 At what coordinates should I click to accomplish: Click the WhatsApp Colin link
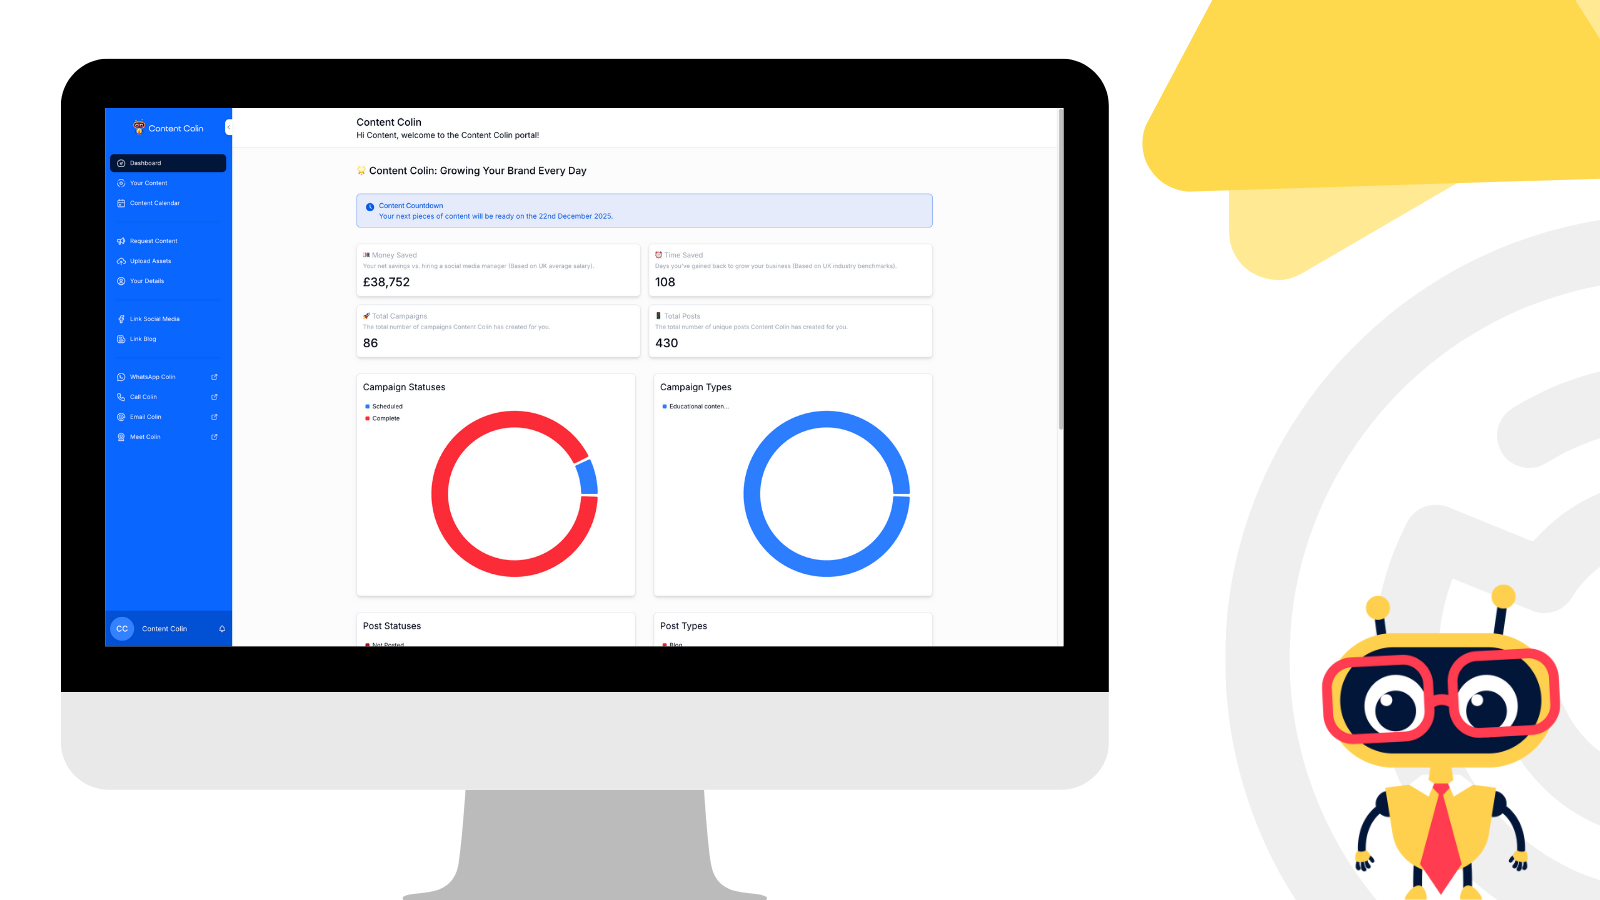(x=168, y=377)
